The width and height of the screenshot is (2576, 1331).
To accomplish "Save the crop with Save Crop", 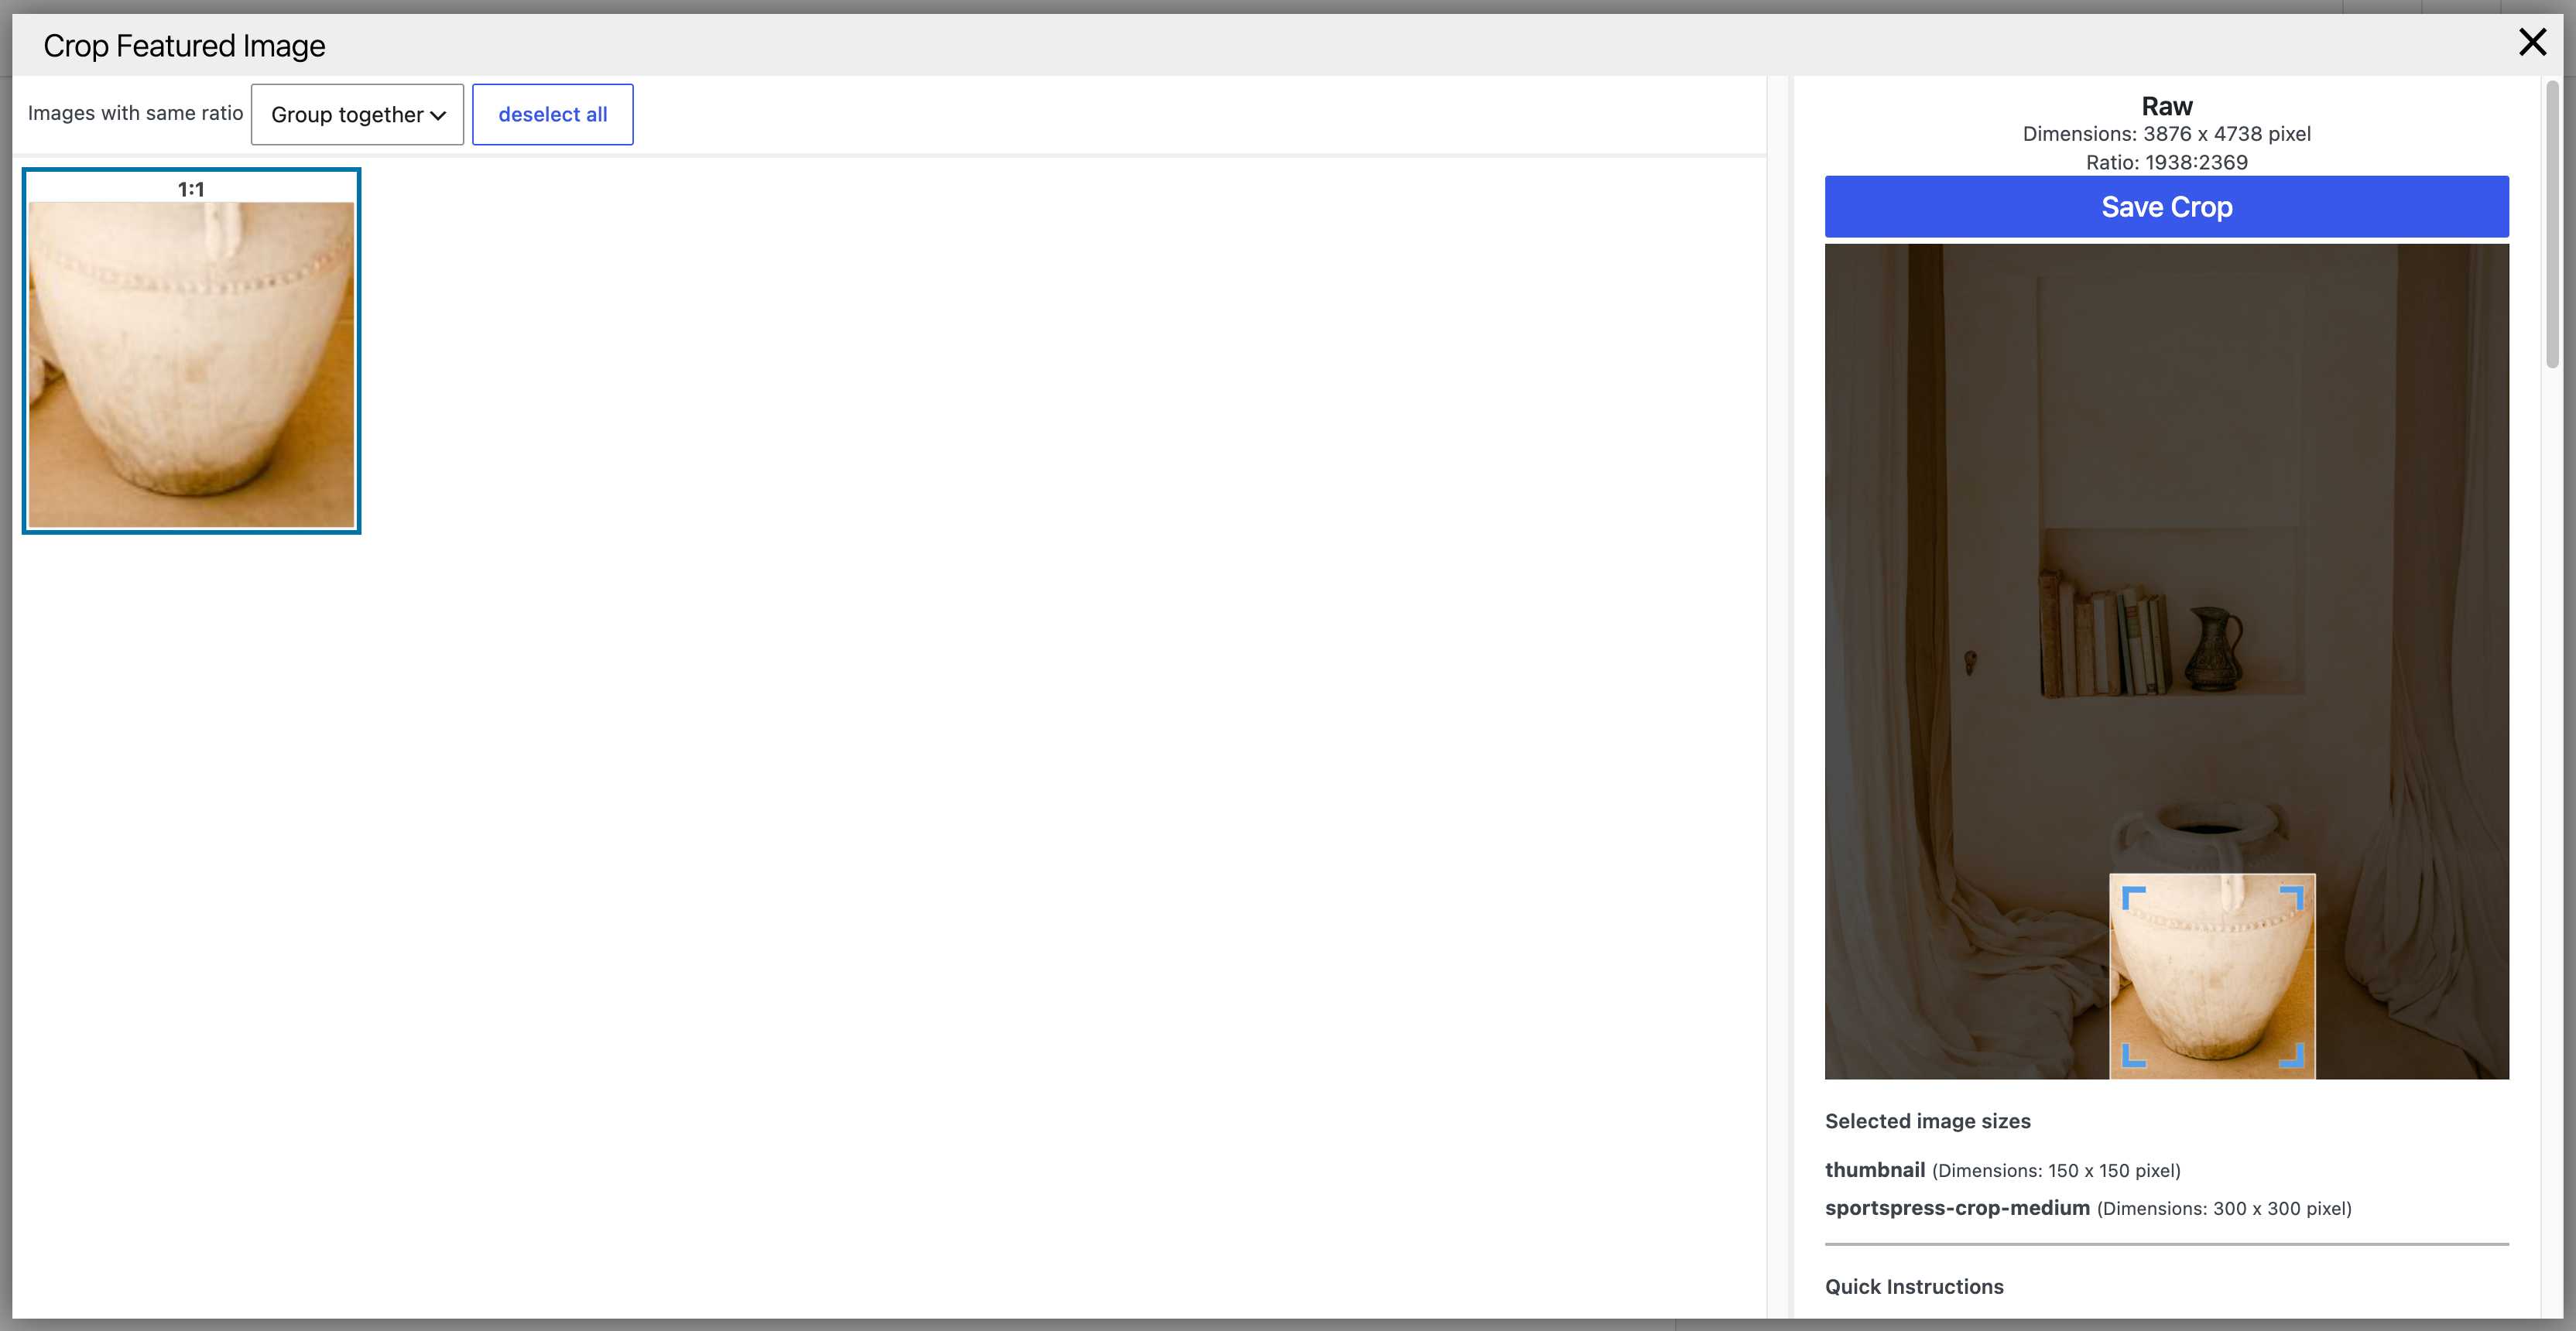I will click(2166, 207).
